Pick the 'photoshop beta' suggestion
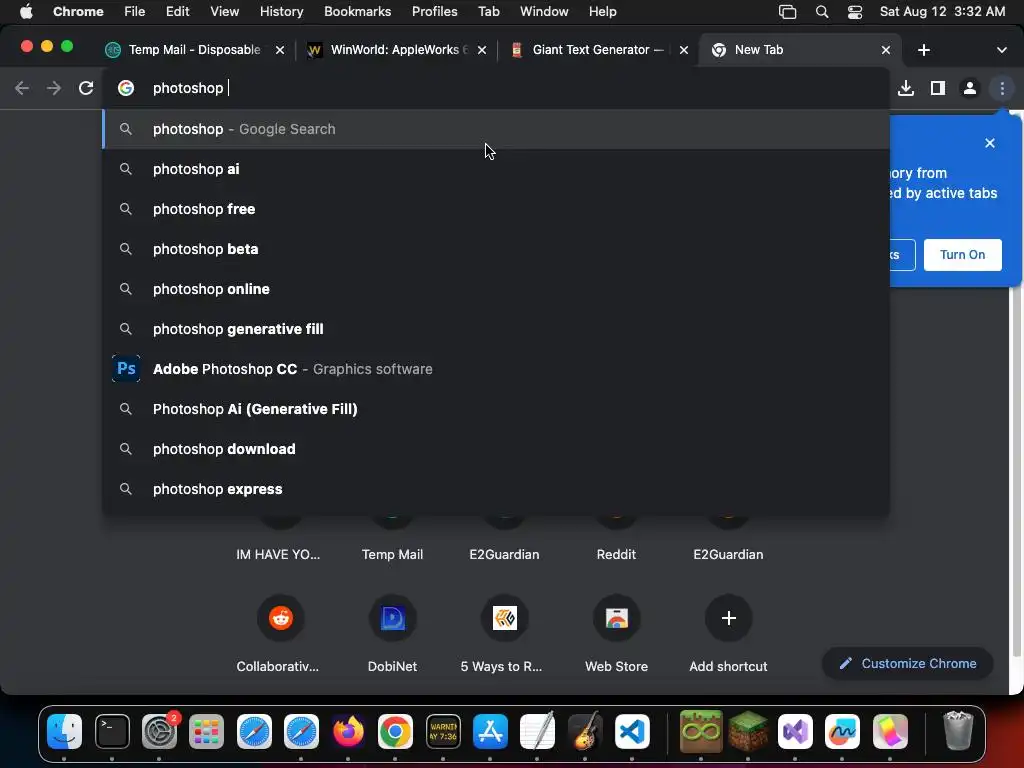The image size is (1024, 768). tap(496, 249)
